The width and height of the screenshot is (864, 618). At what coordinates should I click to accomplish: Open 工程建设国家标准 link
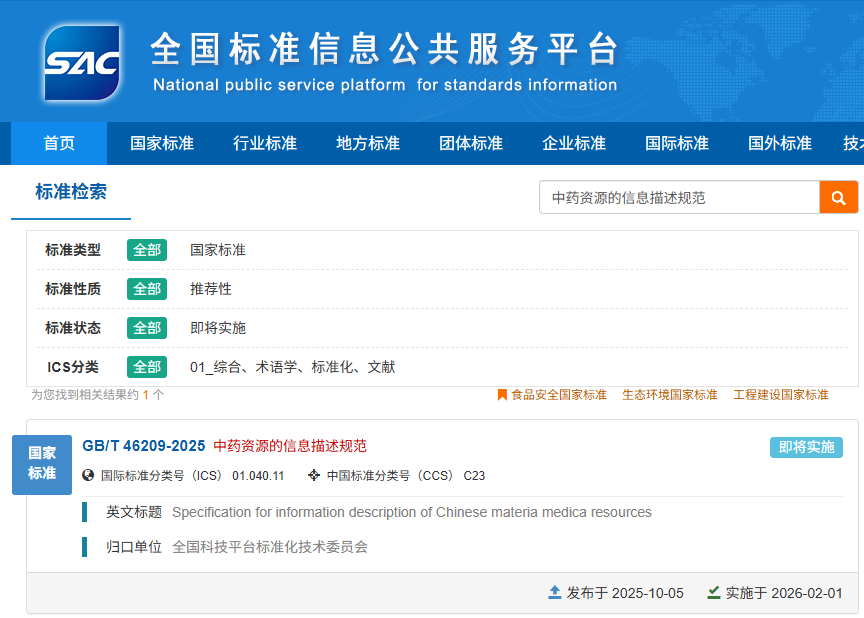click(x=780, y=394)
